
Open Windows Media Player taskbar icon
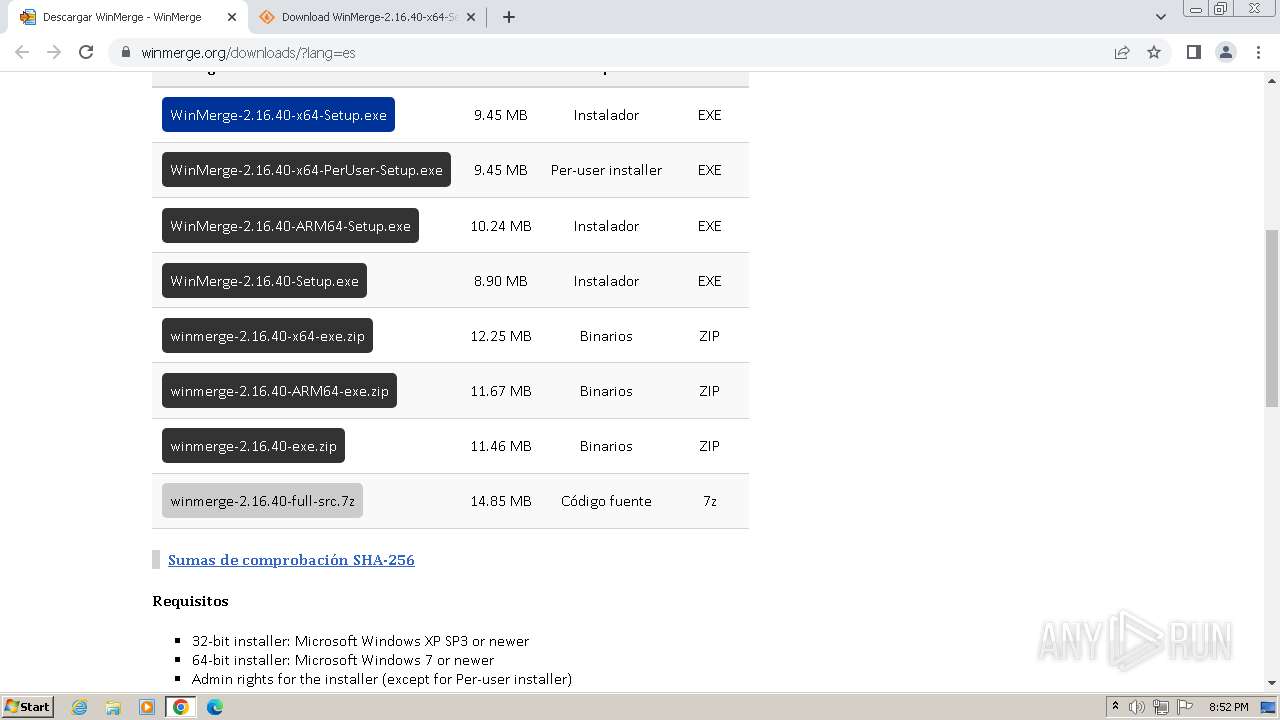coord(147,707)
